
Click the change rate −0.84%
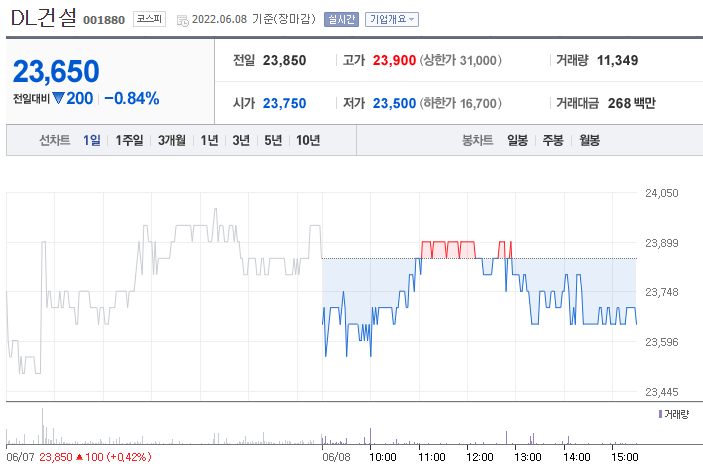[x=132, y=98]
